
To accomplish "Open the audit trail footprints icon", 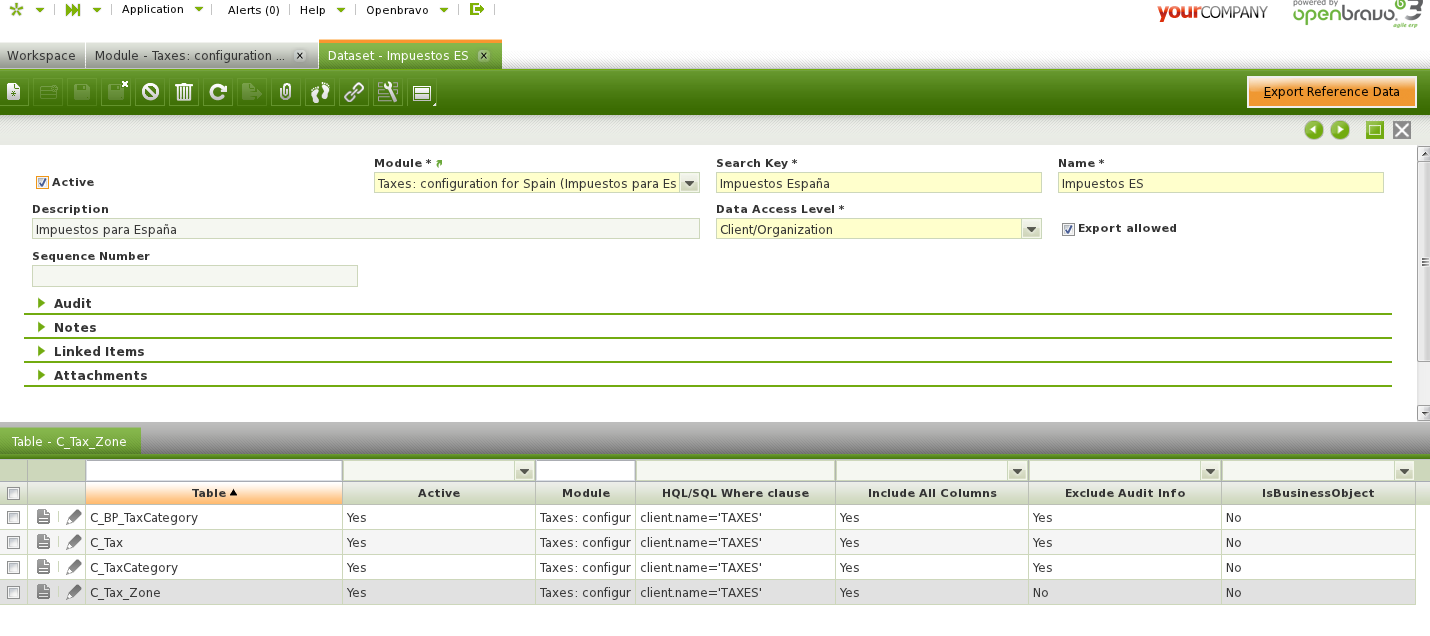I will 320,93.
